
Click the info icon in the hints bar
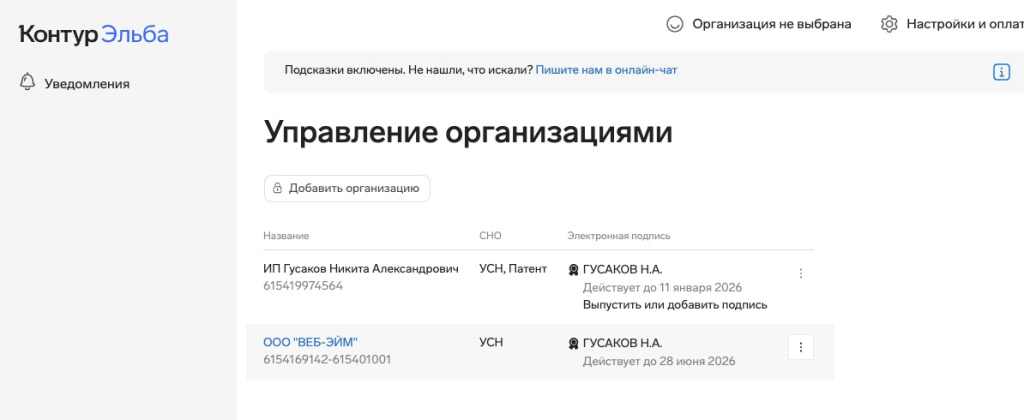1000,72
